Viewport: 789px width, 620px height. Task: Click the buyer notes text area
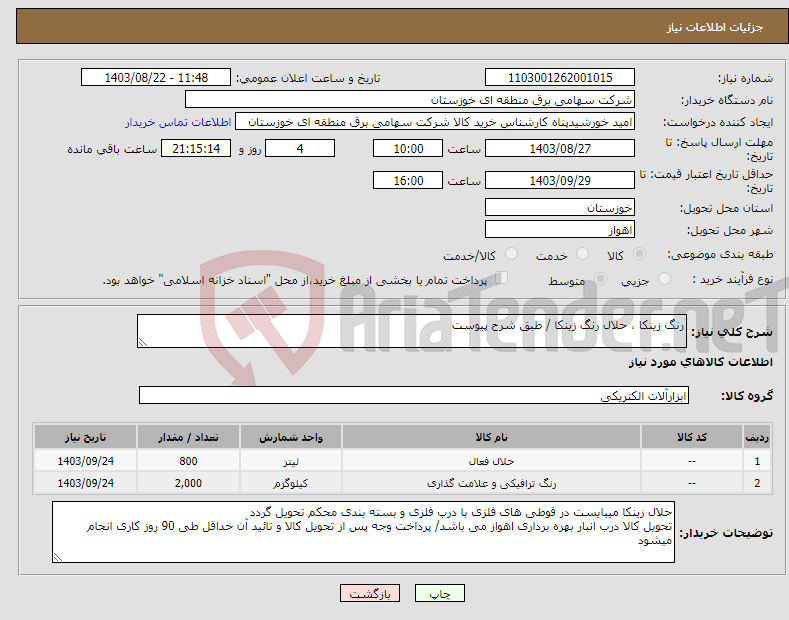pyautogui.click(x=363, y=532)
